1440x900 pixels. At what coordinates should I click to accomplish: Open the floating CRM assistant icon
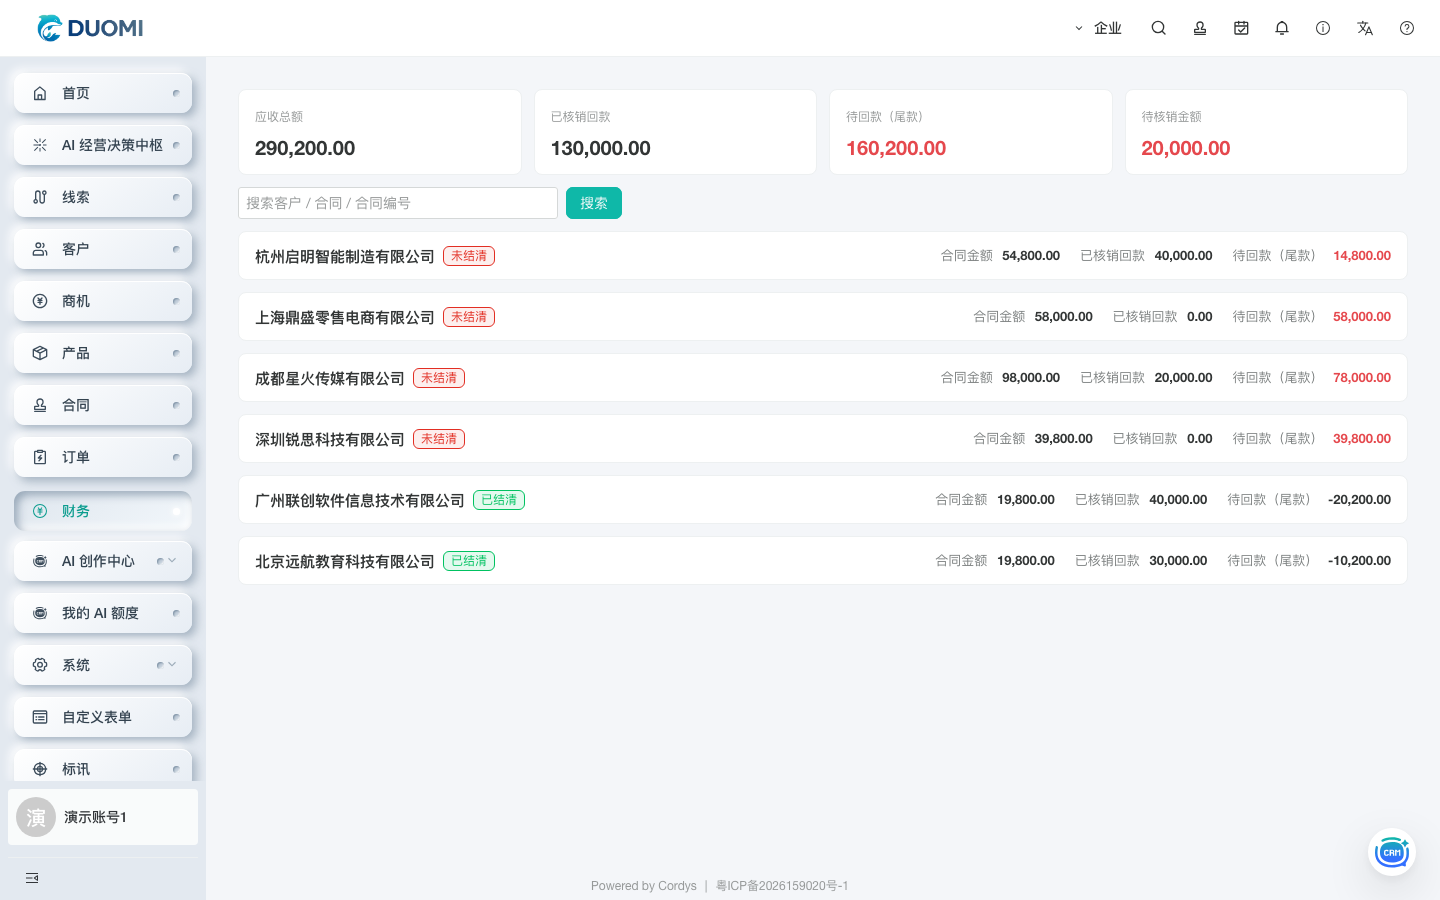click(1392, 853)
